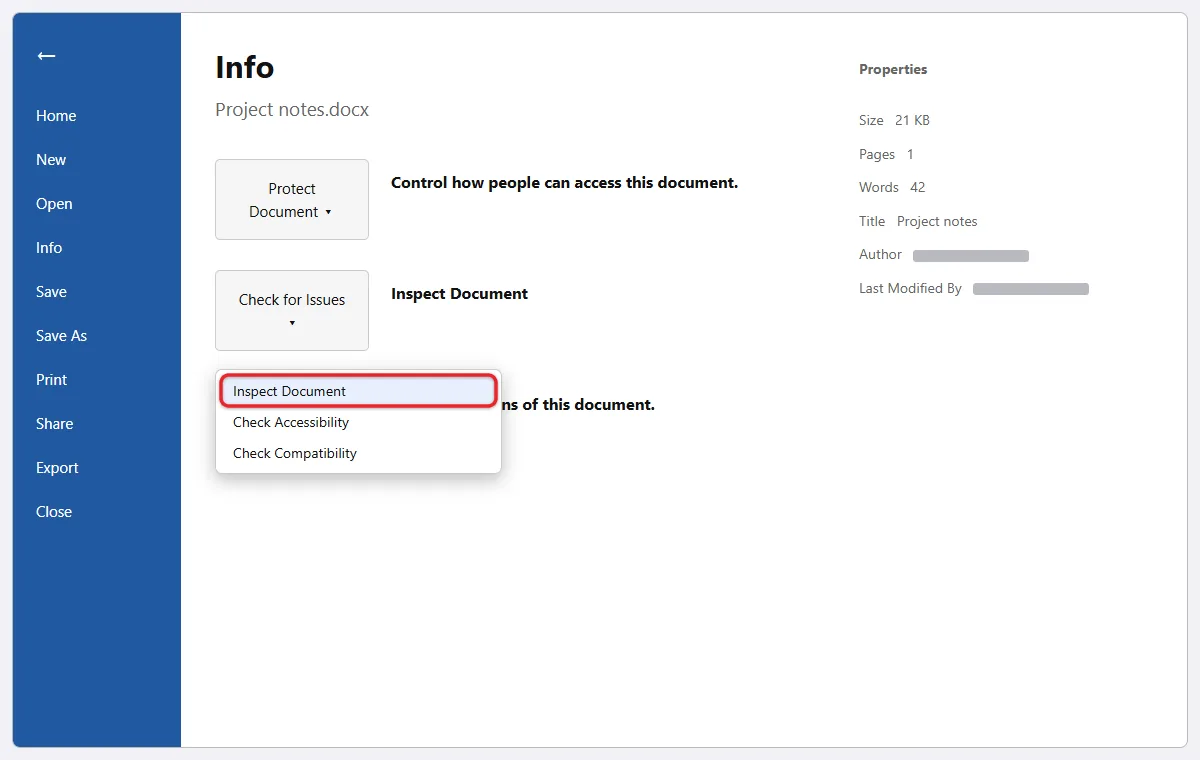Click the redacted Author value

click(x=971, y=256)
